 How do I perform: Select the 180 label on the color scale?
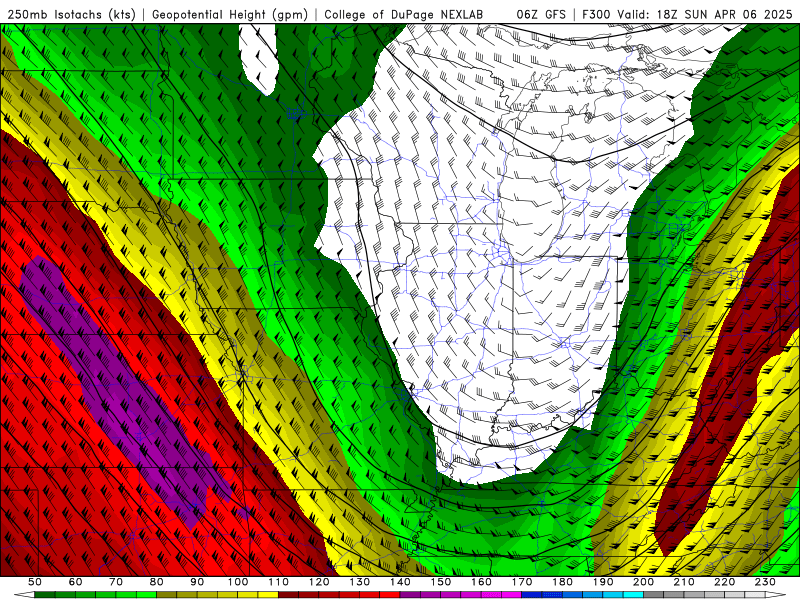point(562,582)
